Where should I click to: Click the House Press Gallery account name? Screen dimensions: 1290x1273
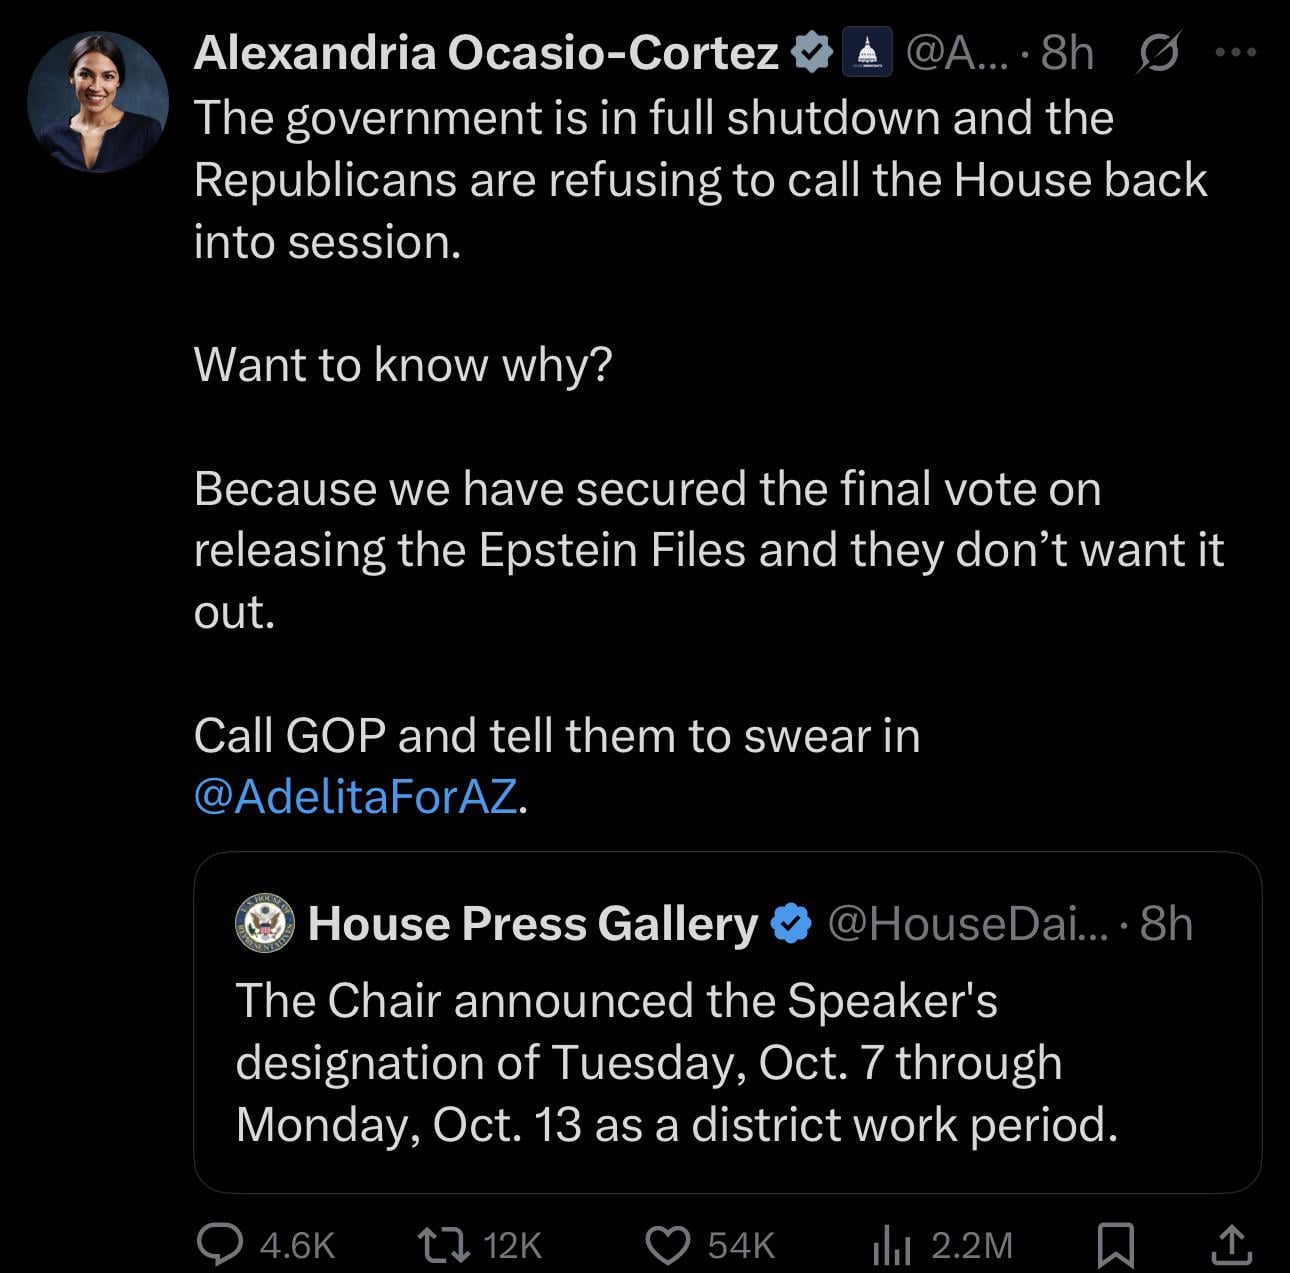point(533,923)
